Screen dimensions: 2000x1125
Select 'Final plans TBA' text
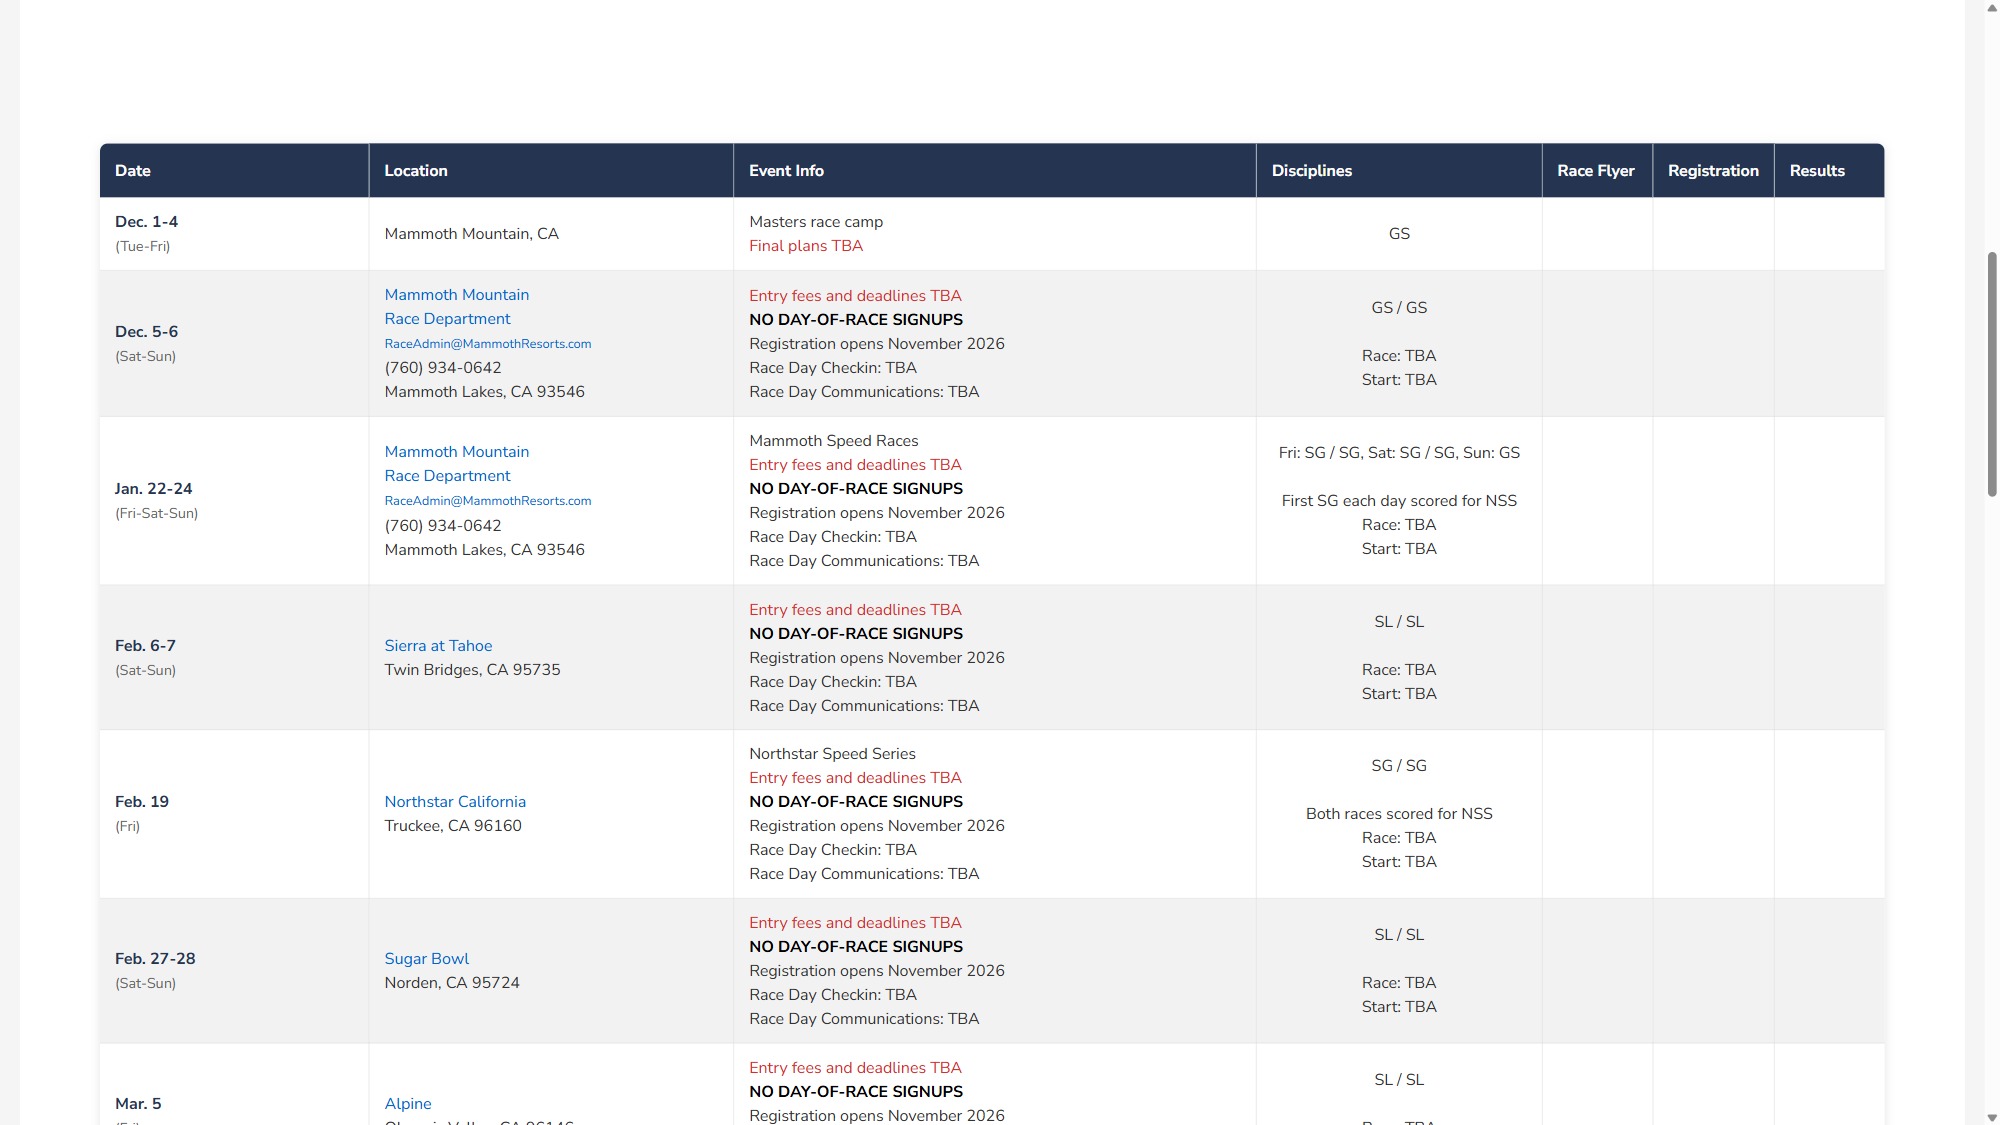[806, 246]
